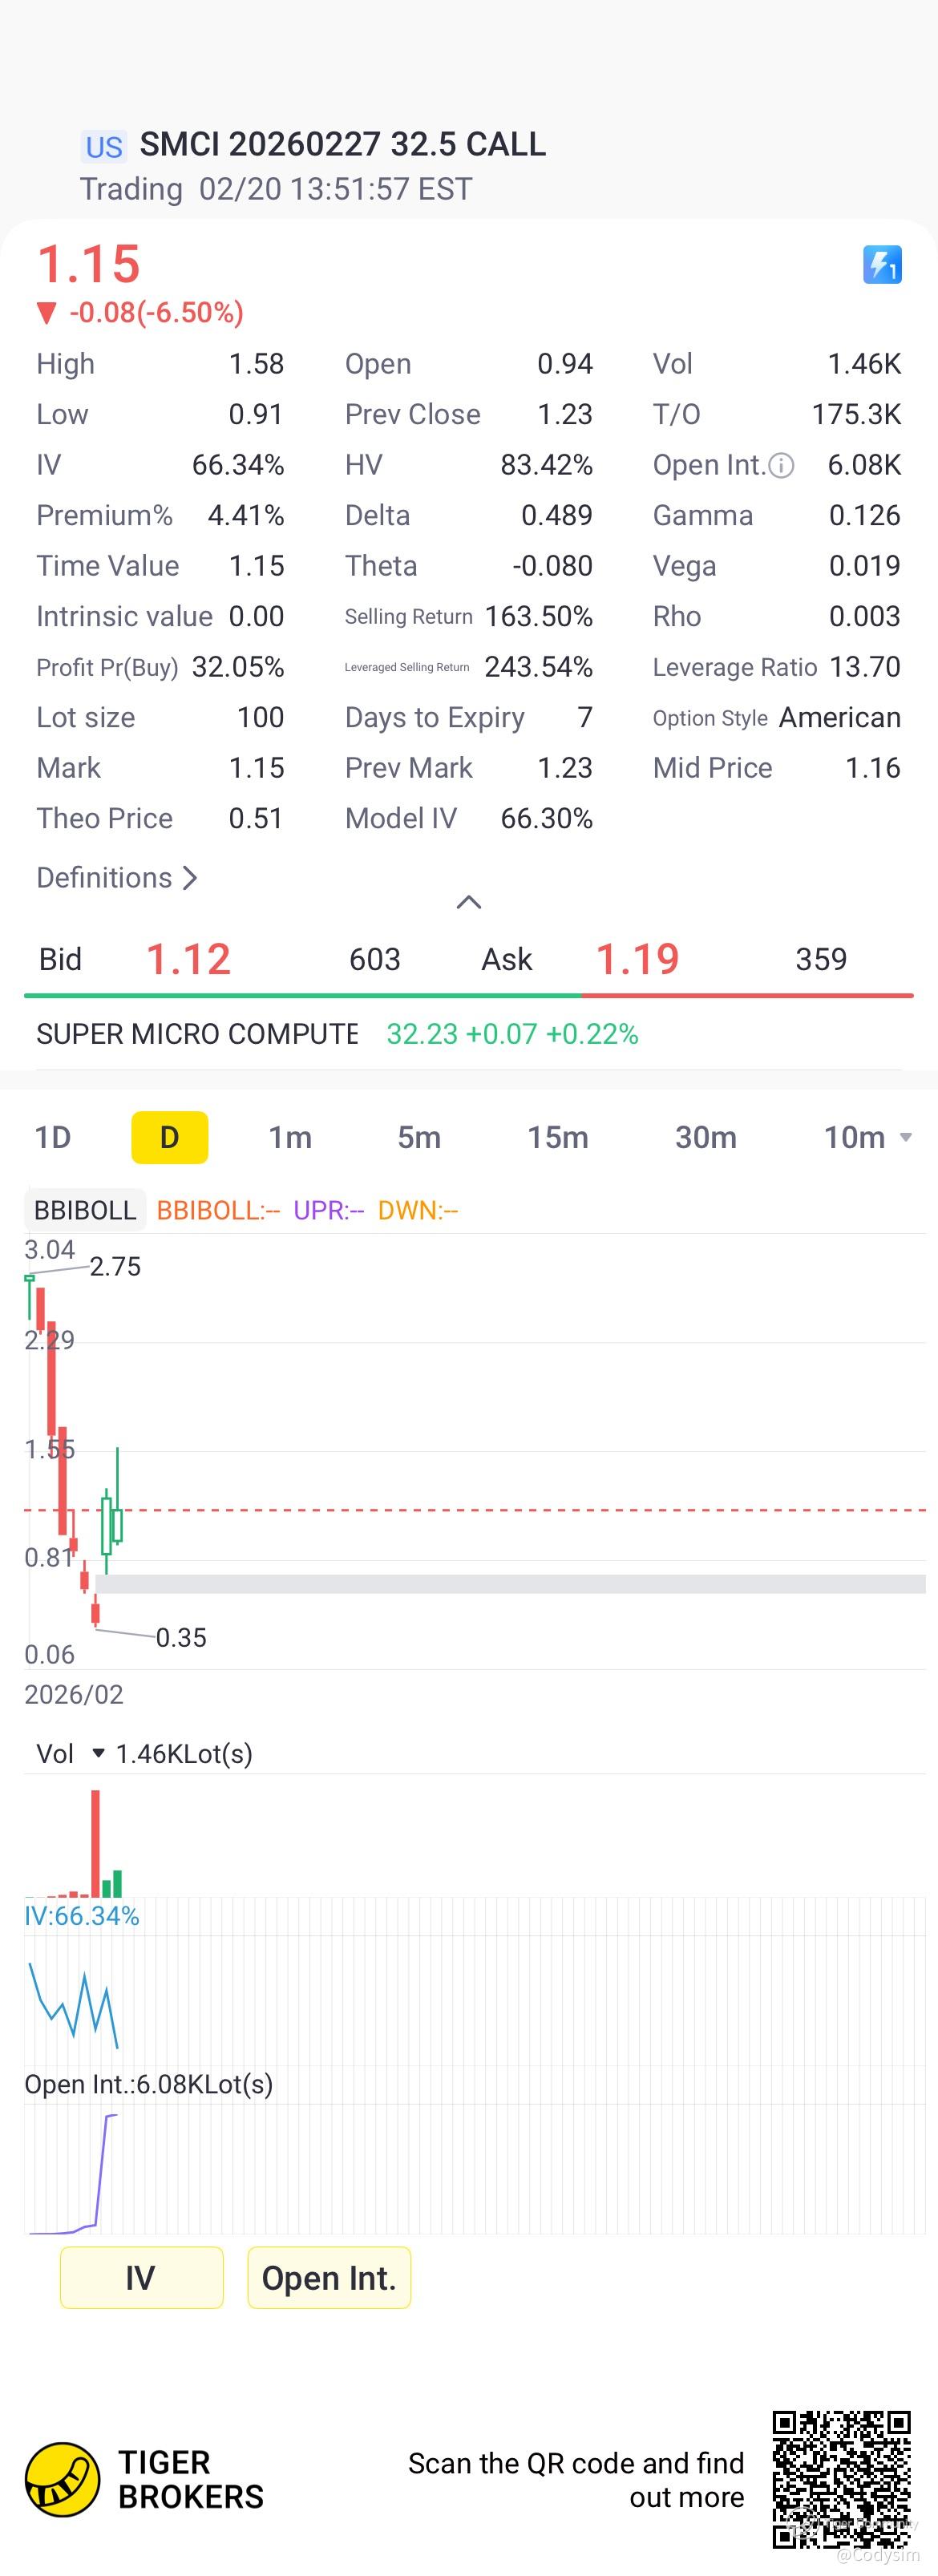Switch to the 5m chart tab
The height and width of the screenshot is (2576, 938).
[419, 1137]
